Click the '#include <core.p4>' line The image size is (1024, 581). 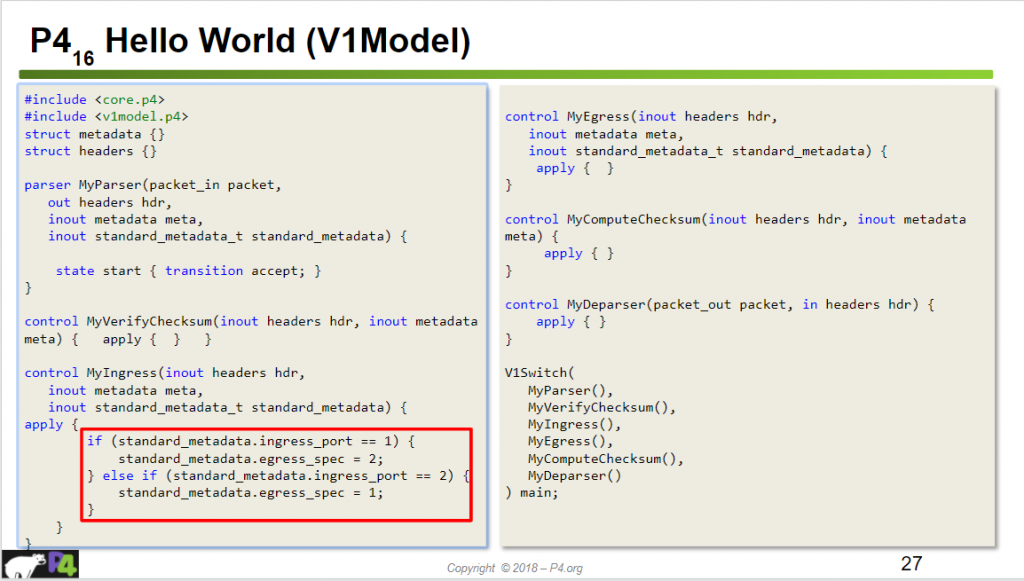(x=95, y=99)
